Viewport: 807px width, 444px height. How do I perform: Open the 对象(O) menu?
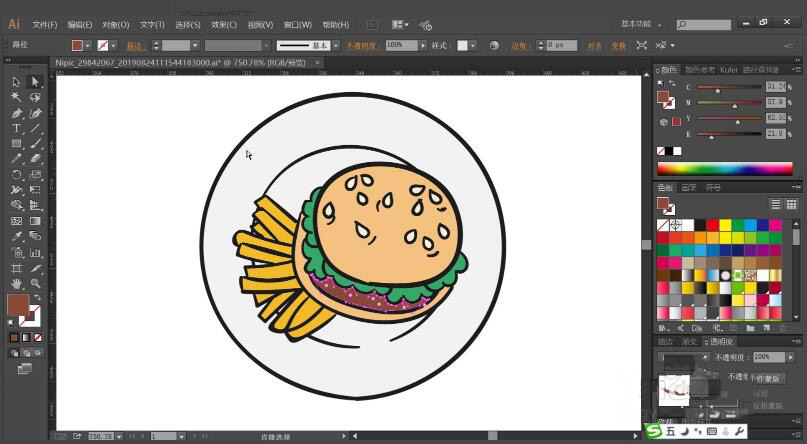click(115, 25)
